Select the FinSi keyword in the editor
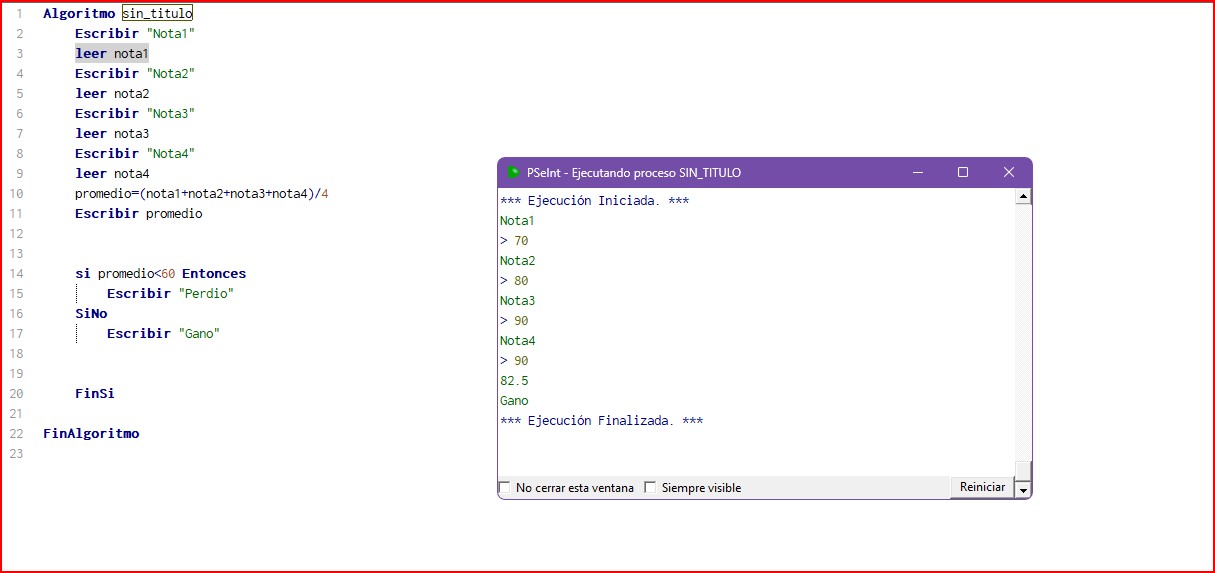This screenshot has width=1215, height=573. 94,393
